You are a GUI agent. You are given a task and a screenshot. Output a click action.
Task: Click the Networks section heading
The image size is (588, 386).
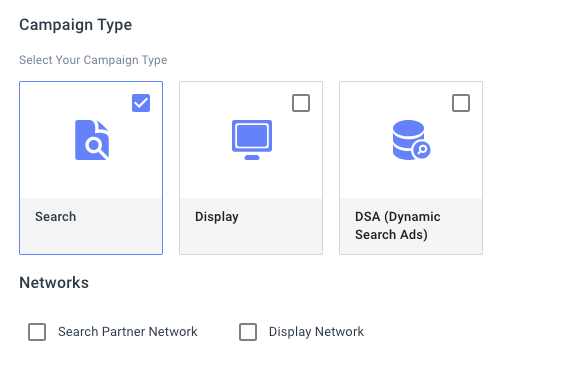pyautogui.click(x=54, y=282)
